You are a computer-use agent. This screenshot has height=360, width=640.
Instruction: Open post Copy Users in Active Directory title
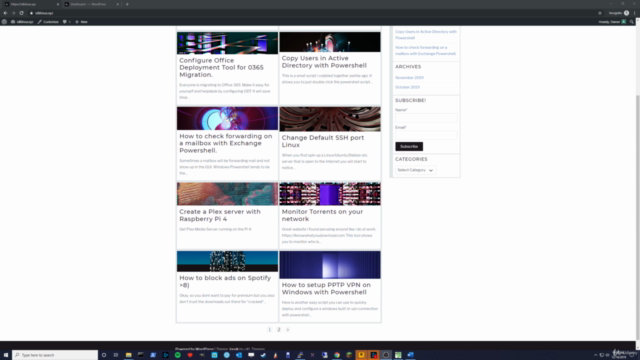(x=324, y=62)
